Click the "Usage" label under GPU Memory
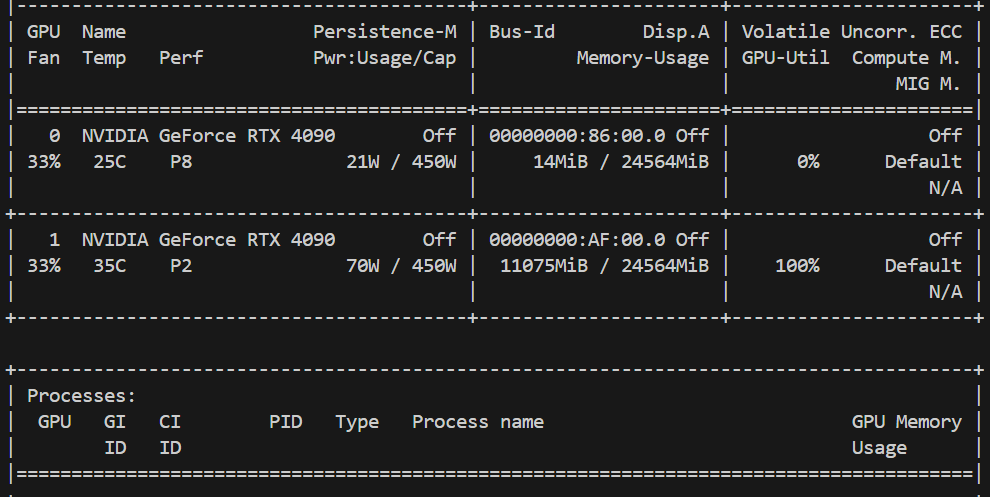 point(880,448)
